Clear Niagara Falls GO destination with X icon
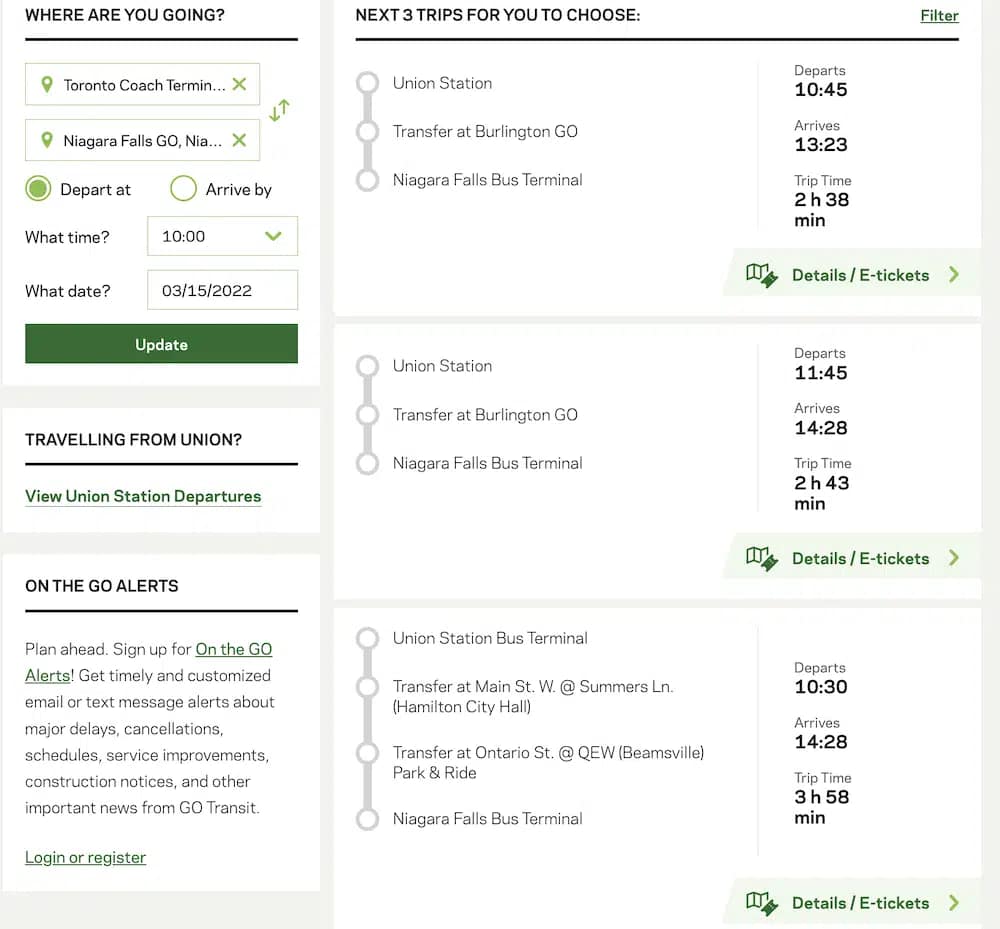1000x929 pixels. pos(240,140)
